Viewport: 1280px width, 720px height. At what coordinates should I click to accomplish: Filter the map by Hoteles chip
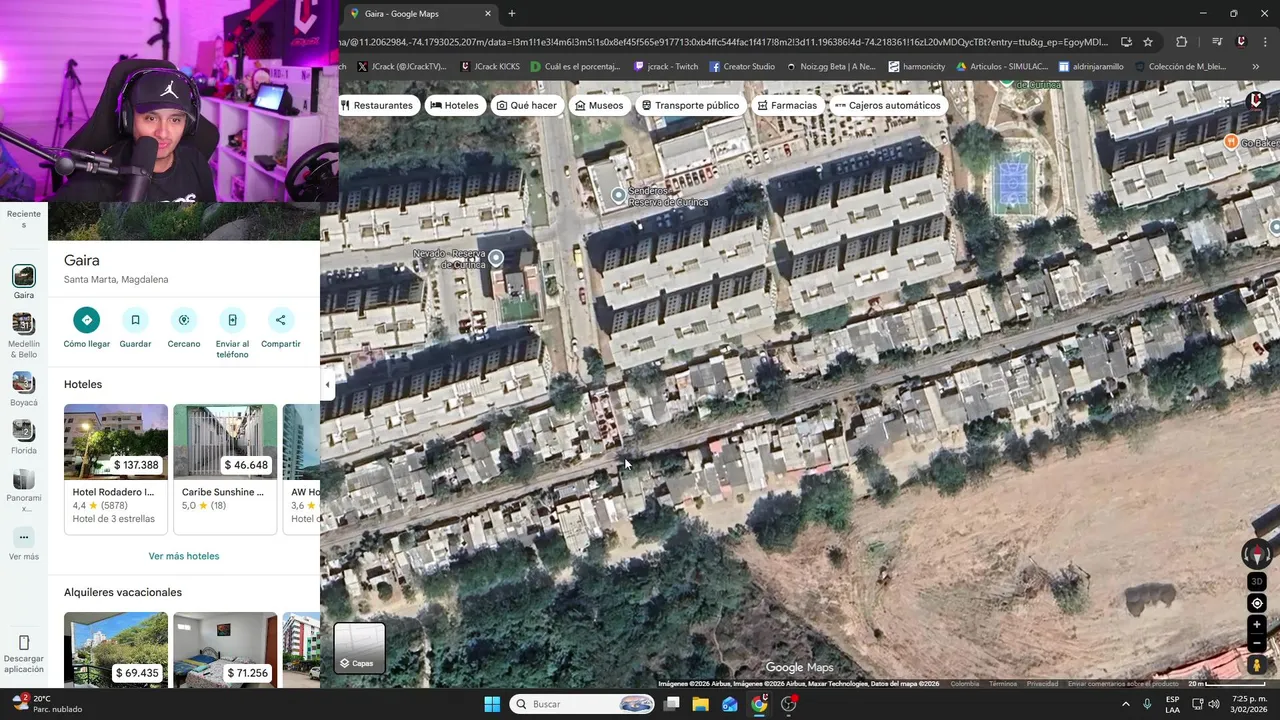click(x=455, y=105)
